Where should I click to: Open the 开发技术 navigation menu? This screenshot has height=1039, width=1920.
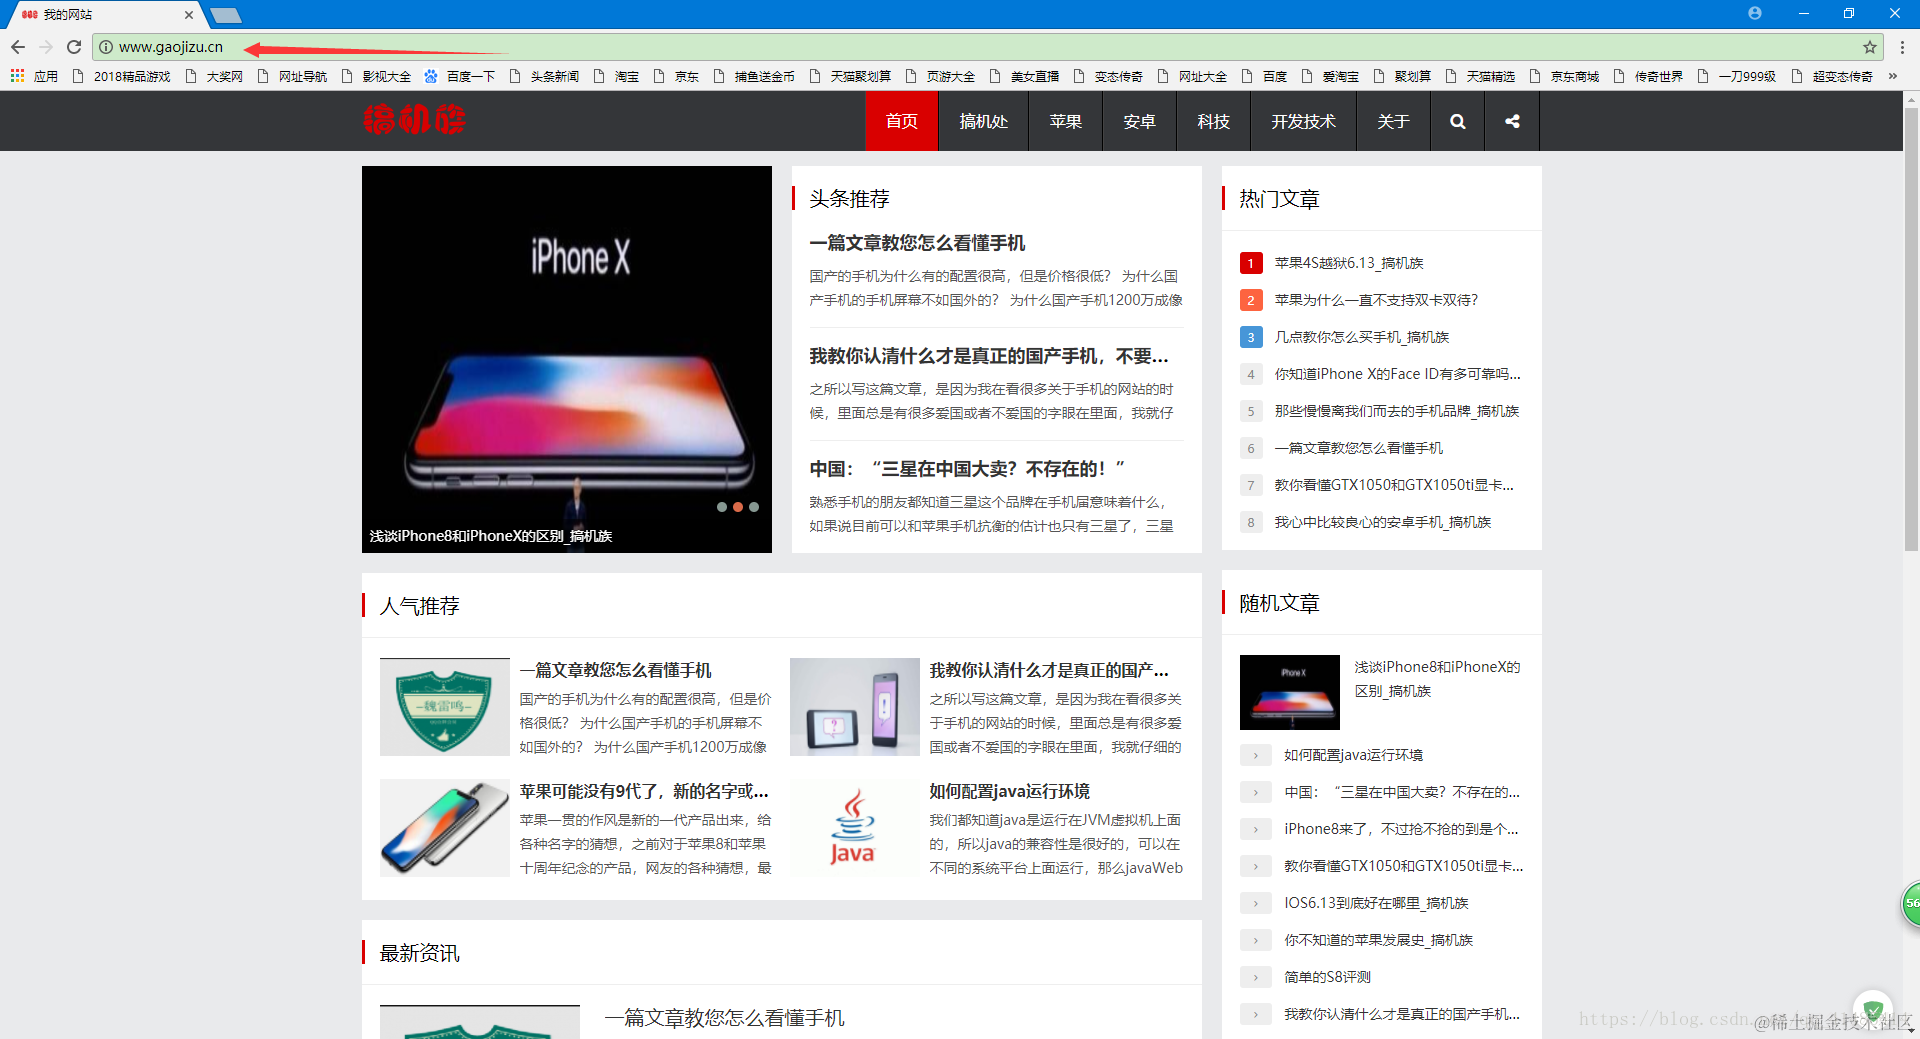1303,121
